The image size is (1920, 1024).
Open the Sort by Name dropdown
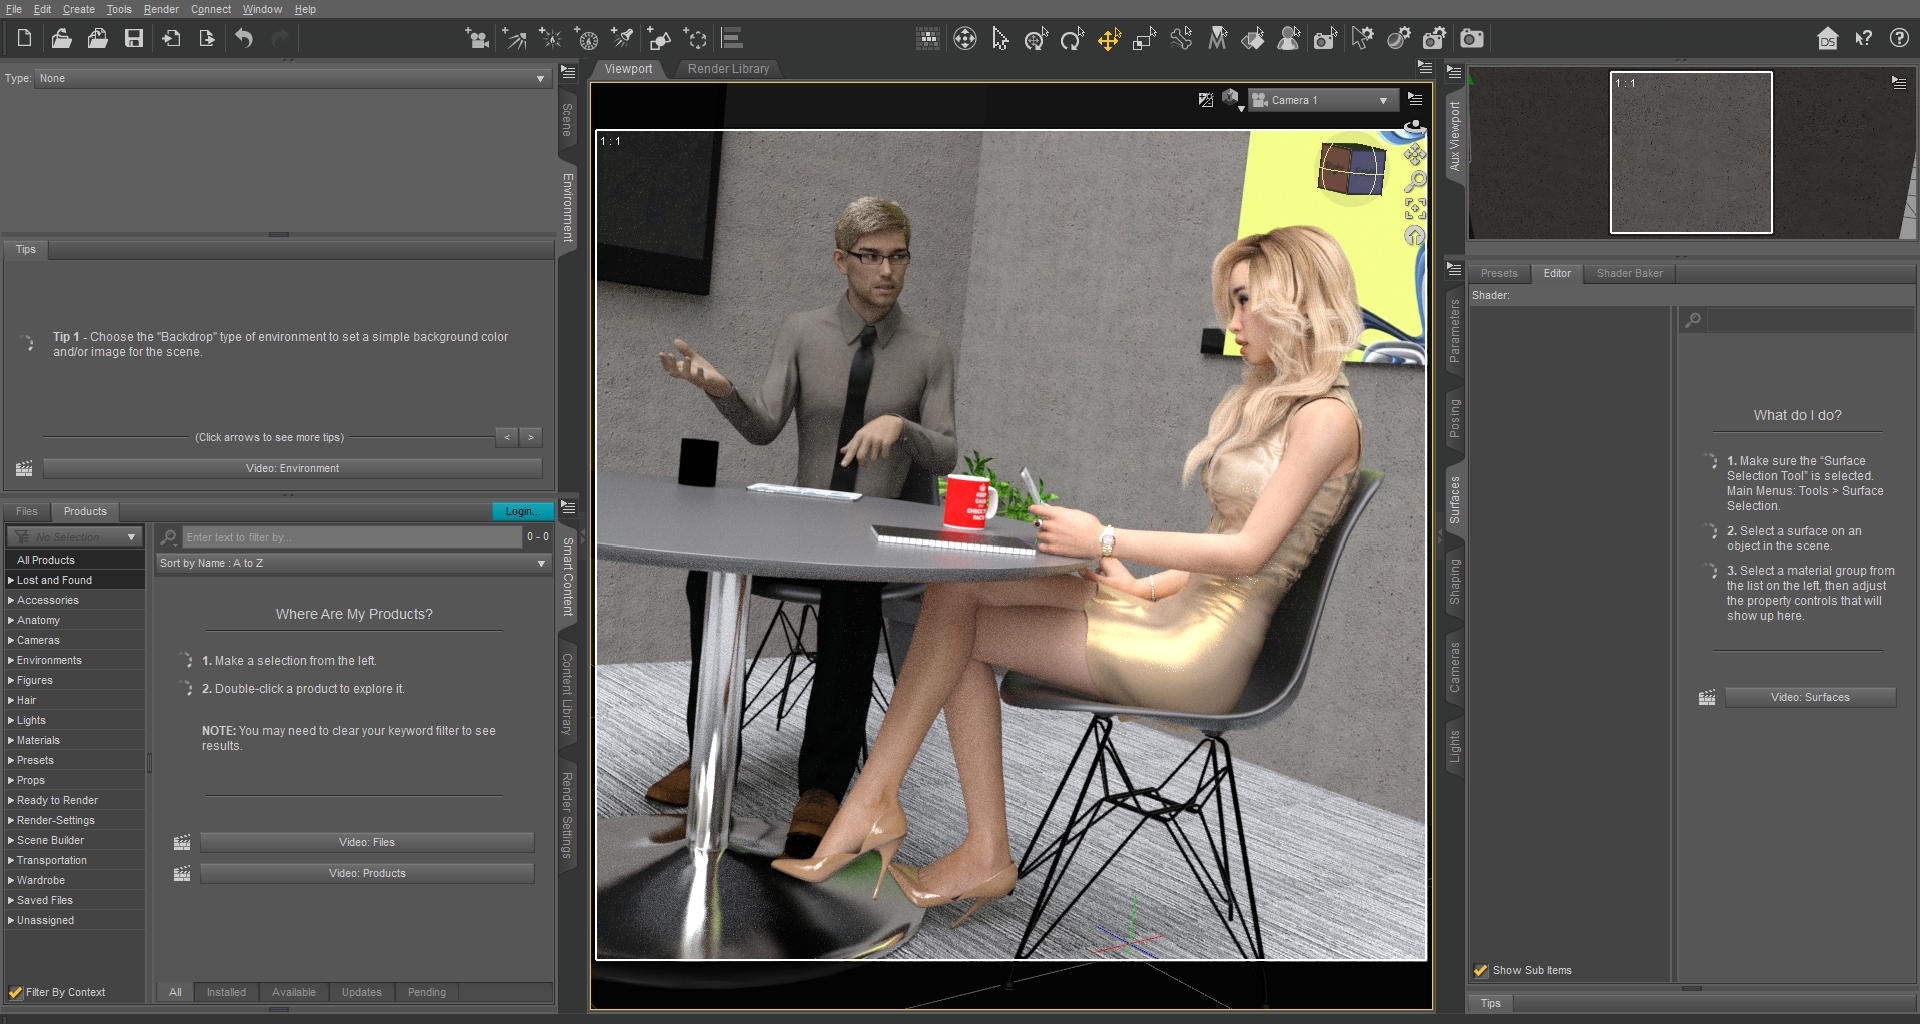click(x=353, y=563)
